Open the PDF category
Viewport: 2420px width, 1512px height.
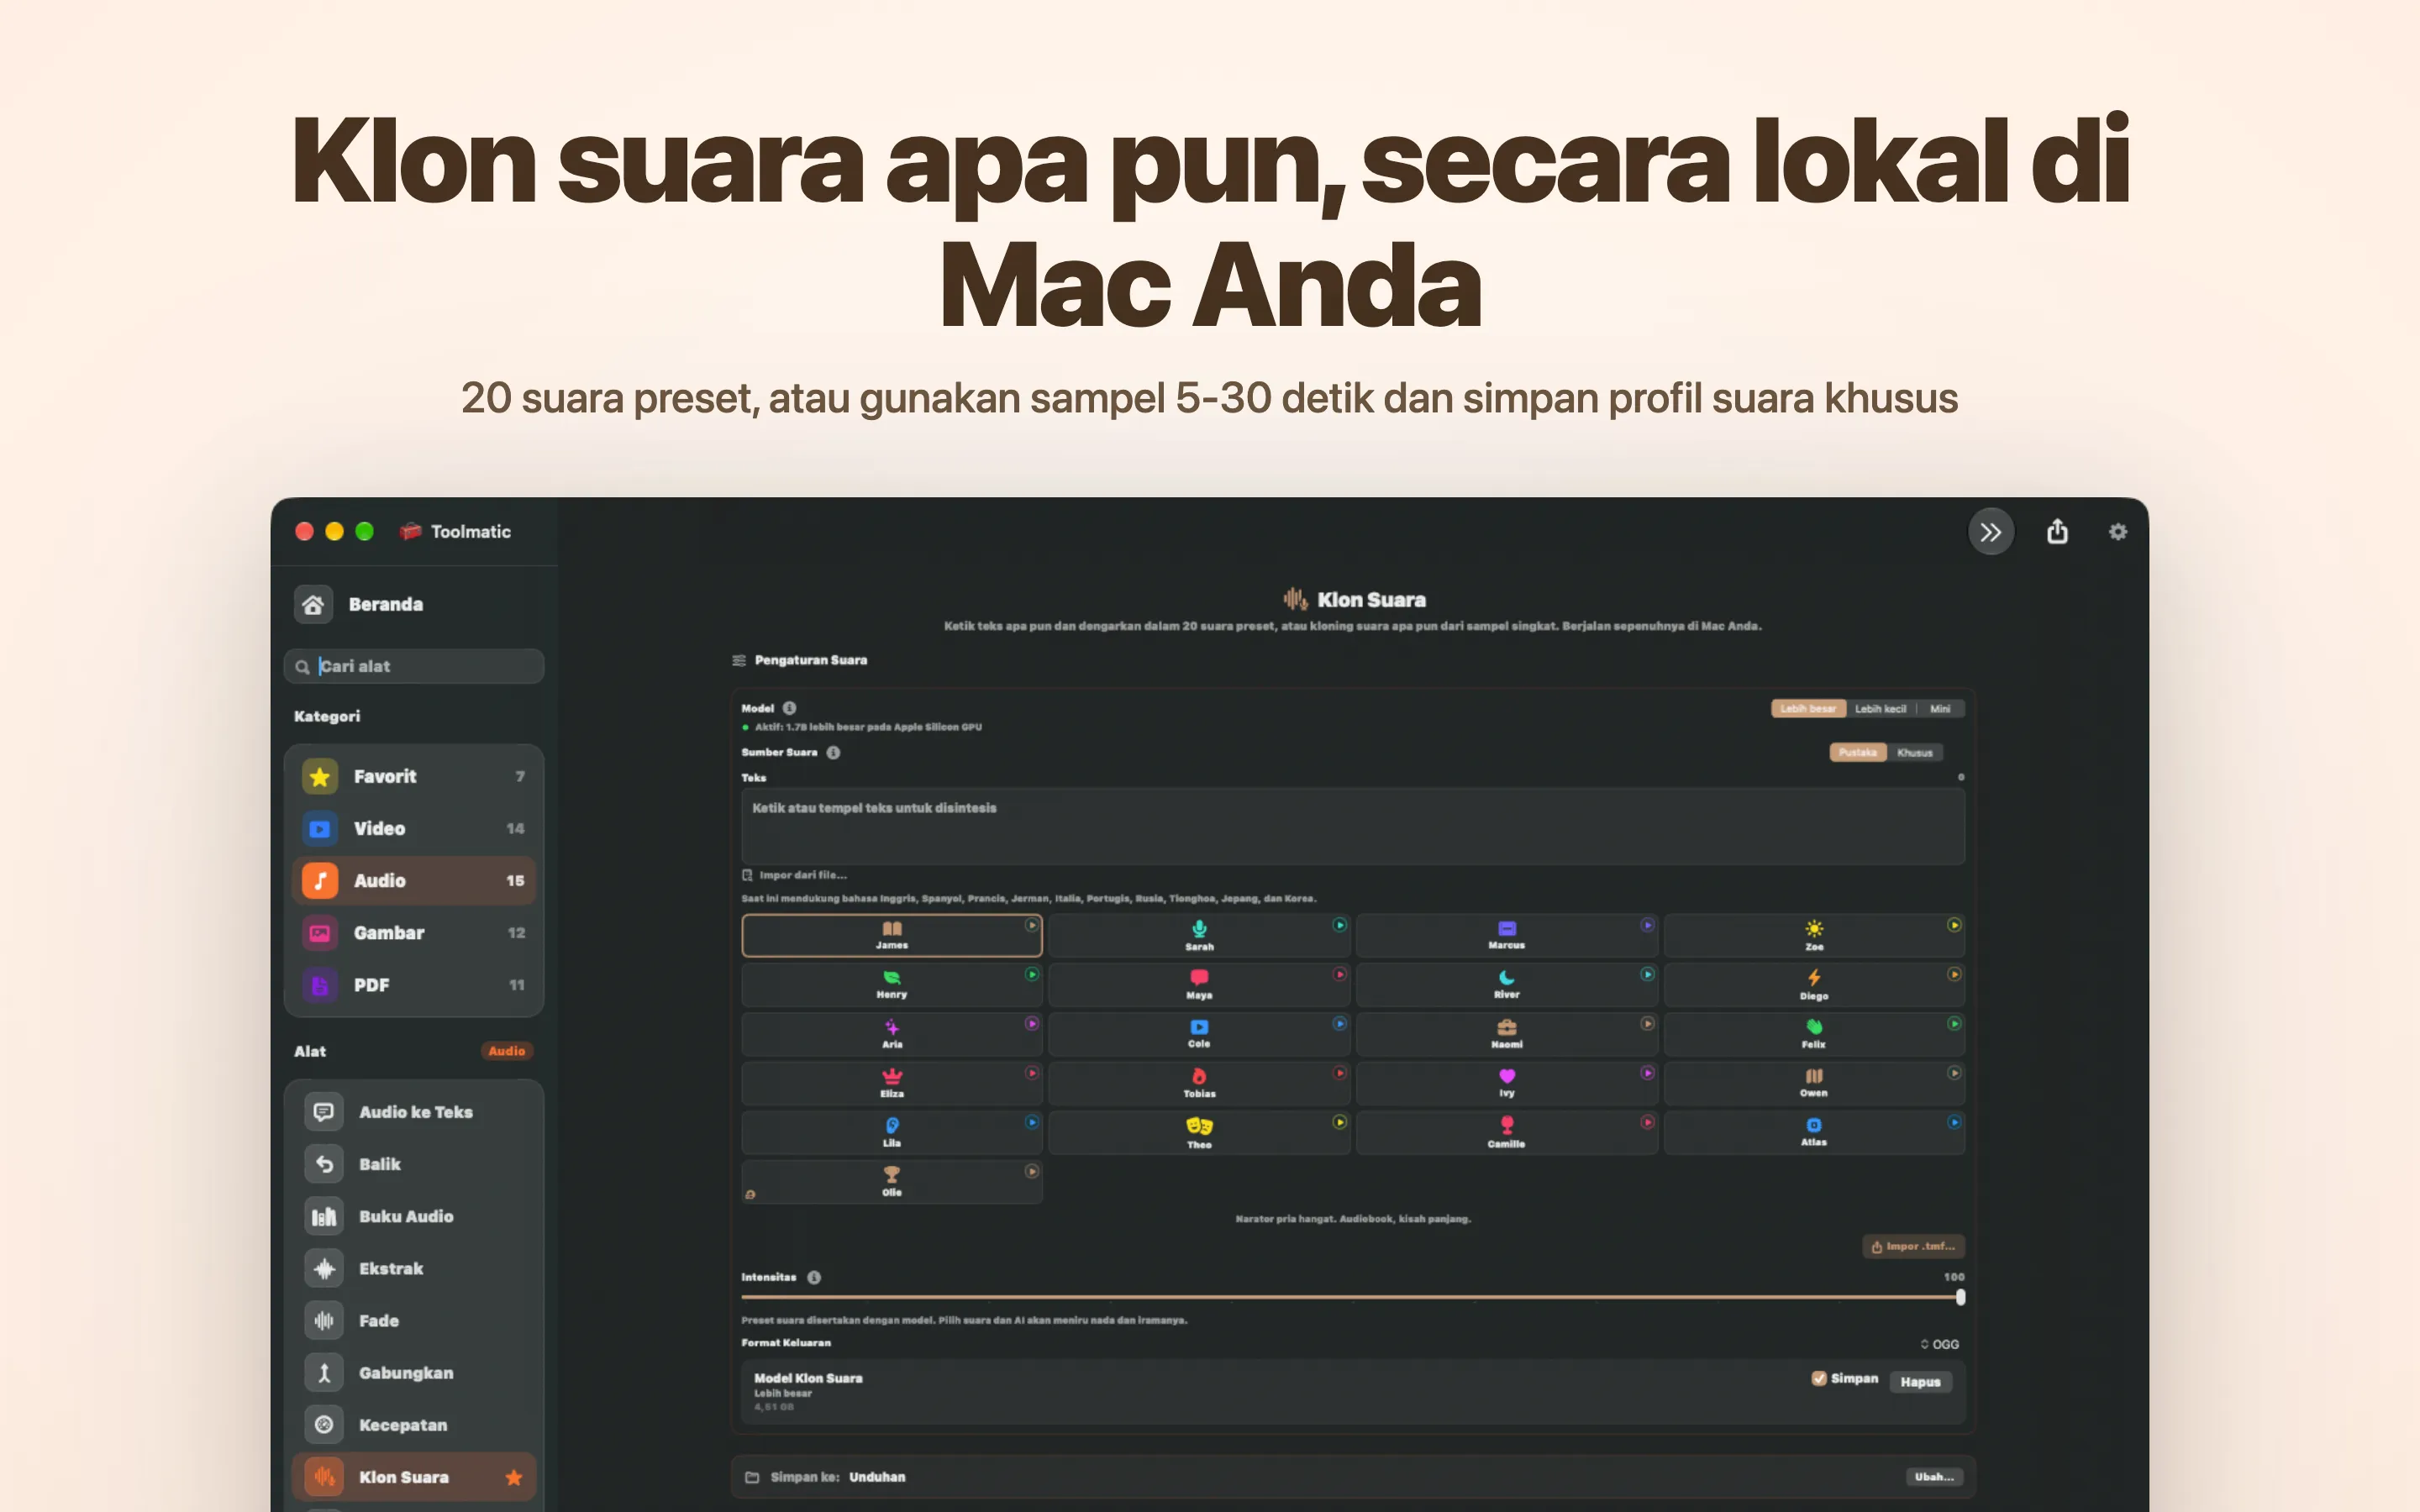414,985
